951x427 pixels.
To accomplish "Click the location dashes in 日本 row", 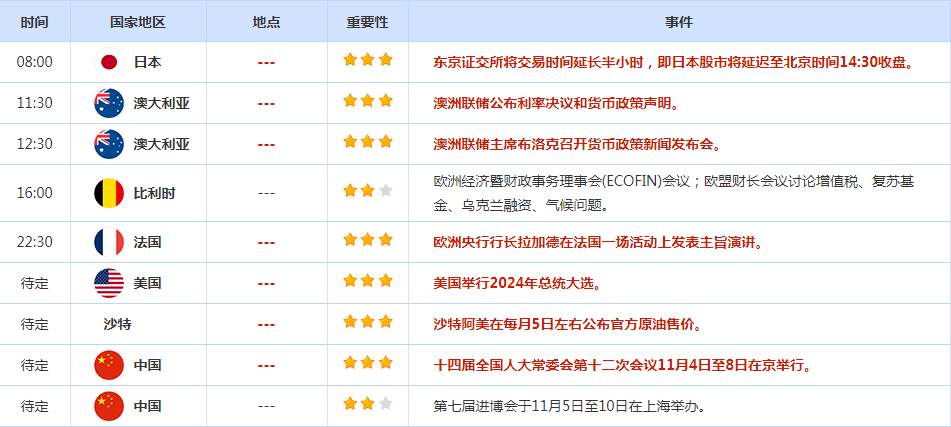I will (267, 62).
